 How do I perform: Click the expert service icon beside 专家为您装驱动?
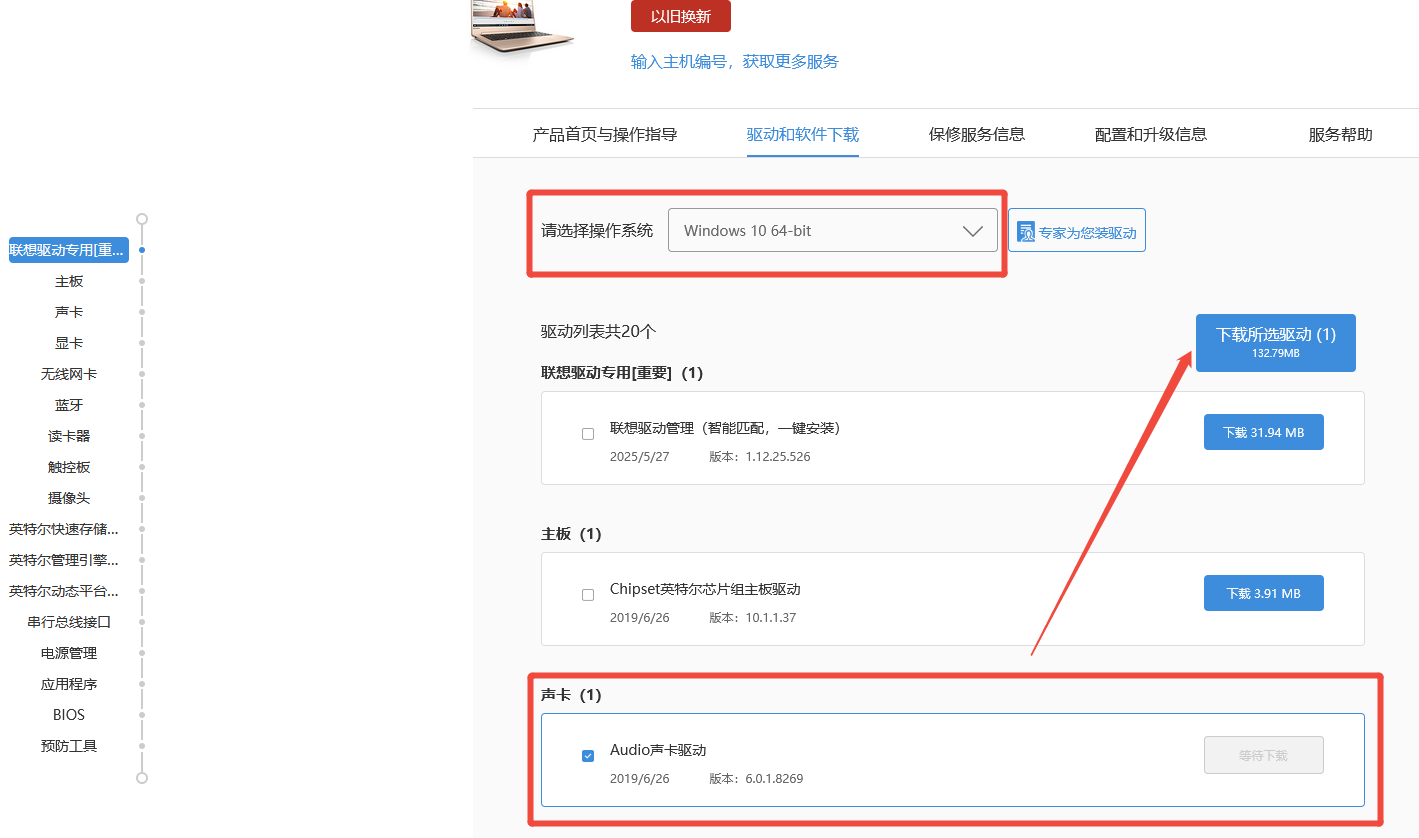tap(1026, 232)
